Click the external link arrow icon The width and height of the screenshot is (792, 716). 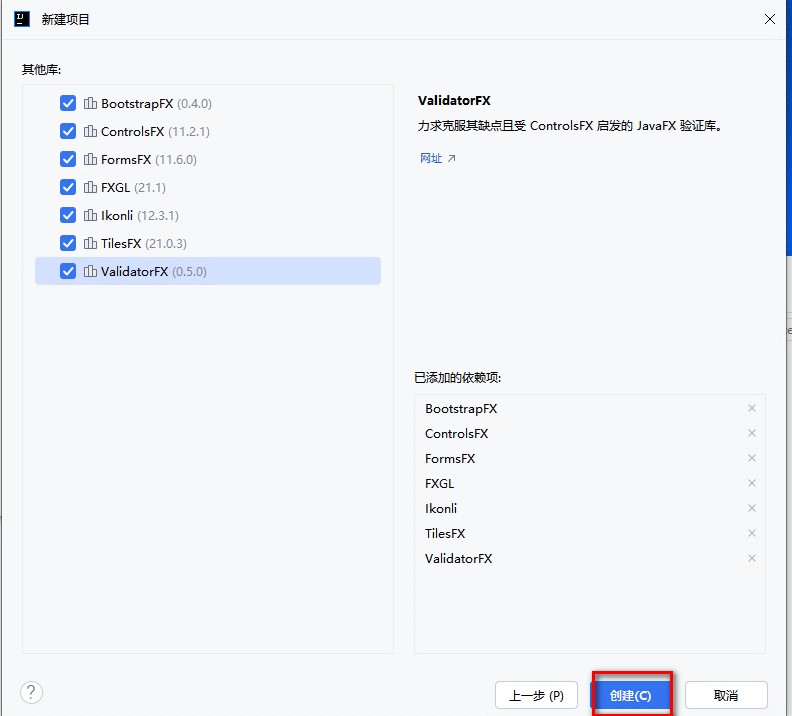coord(452,159)
